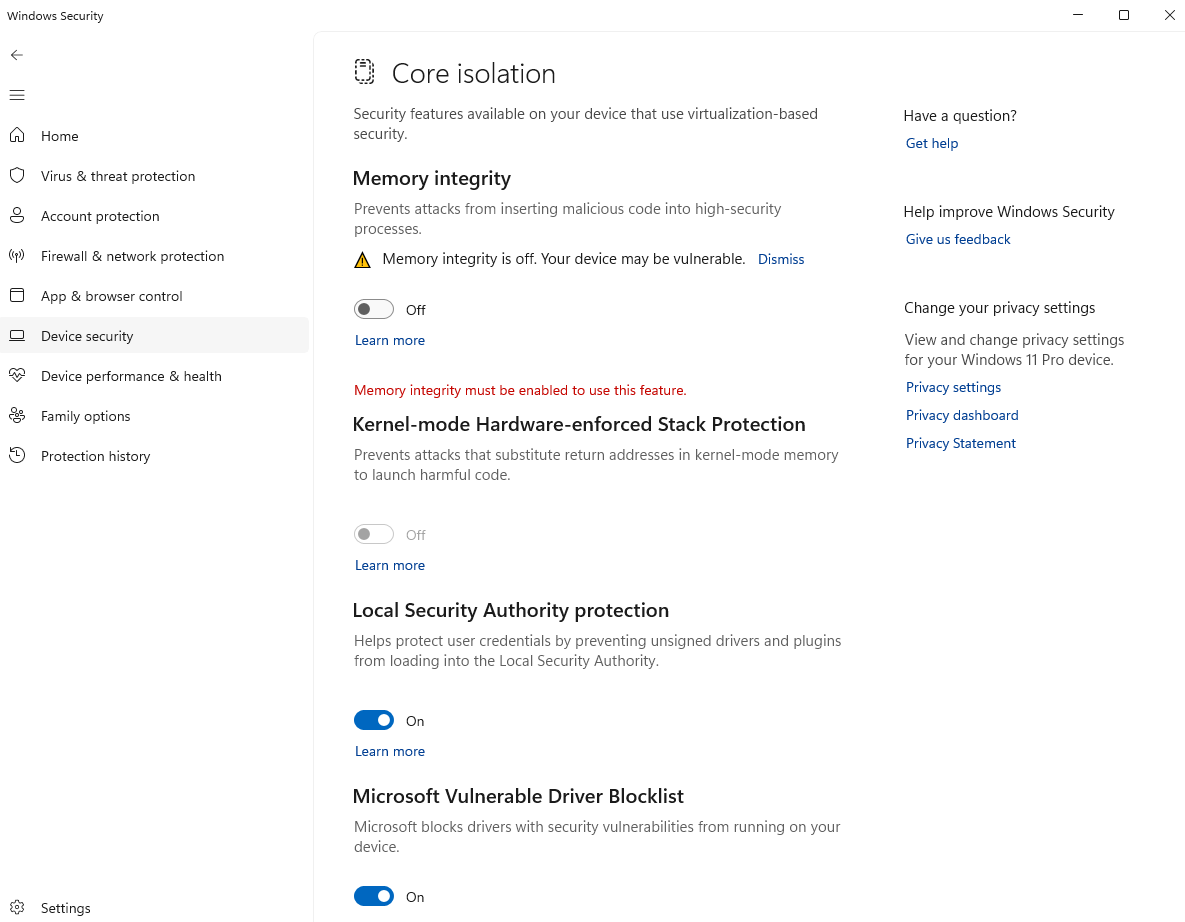Screen dimensions: 1185x922
Task: Select the Virus & threat protection shield icon
Action: [x=17, y=176]
